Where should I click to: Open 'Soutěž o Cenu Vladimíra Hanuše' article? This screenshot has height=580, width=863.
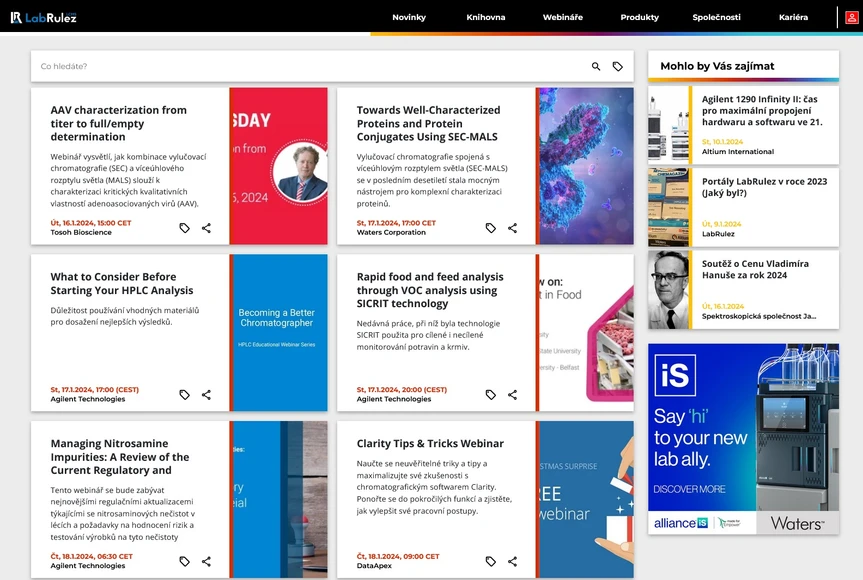755,270
